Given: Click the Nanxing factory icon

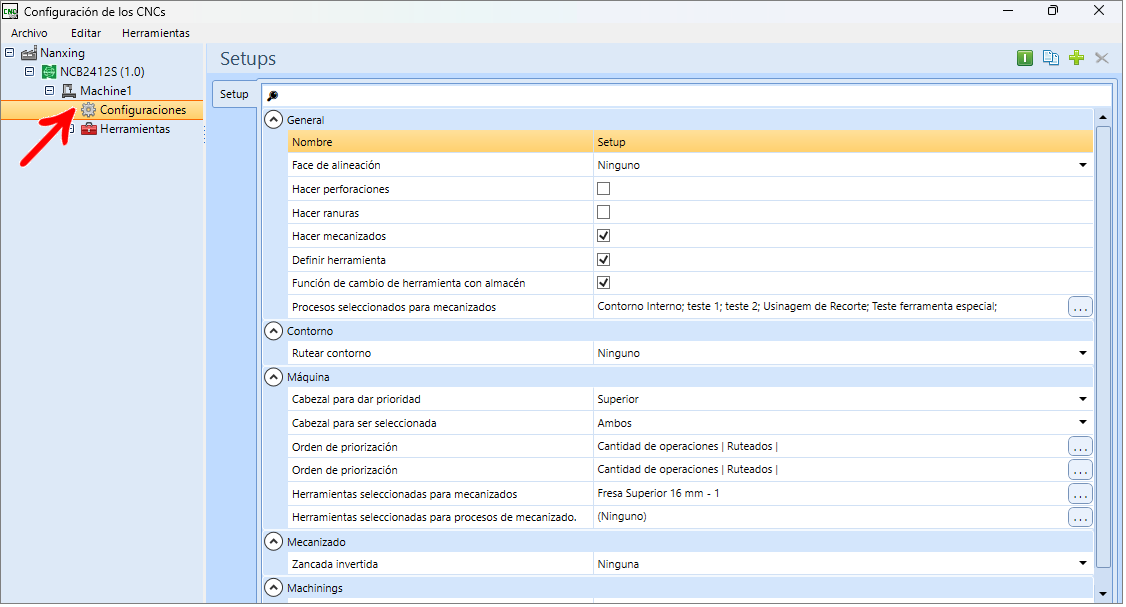Looking at the screenshot, I should [29, 53].
